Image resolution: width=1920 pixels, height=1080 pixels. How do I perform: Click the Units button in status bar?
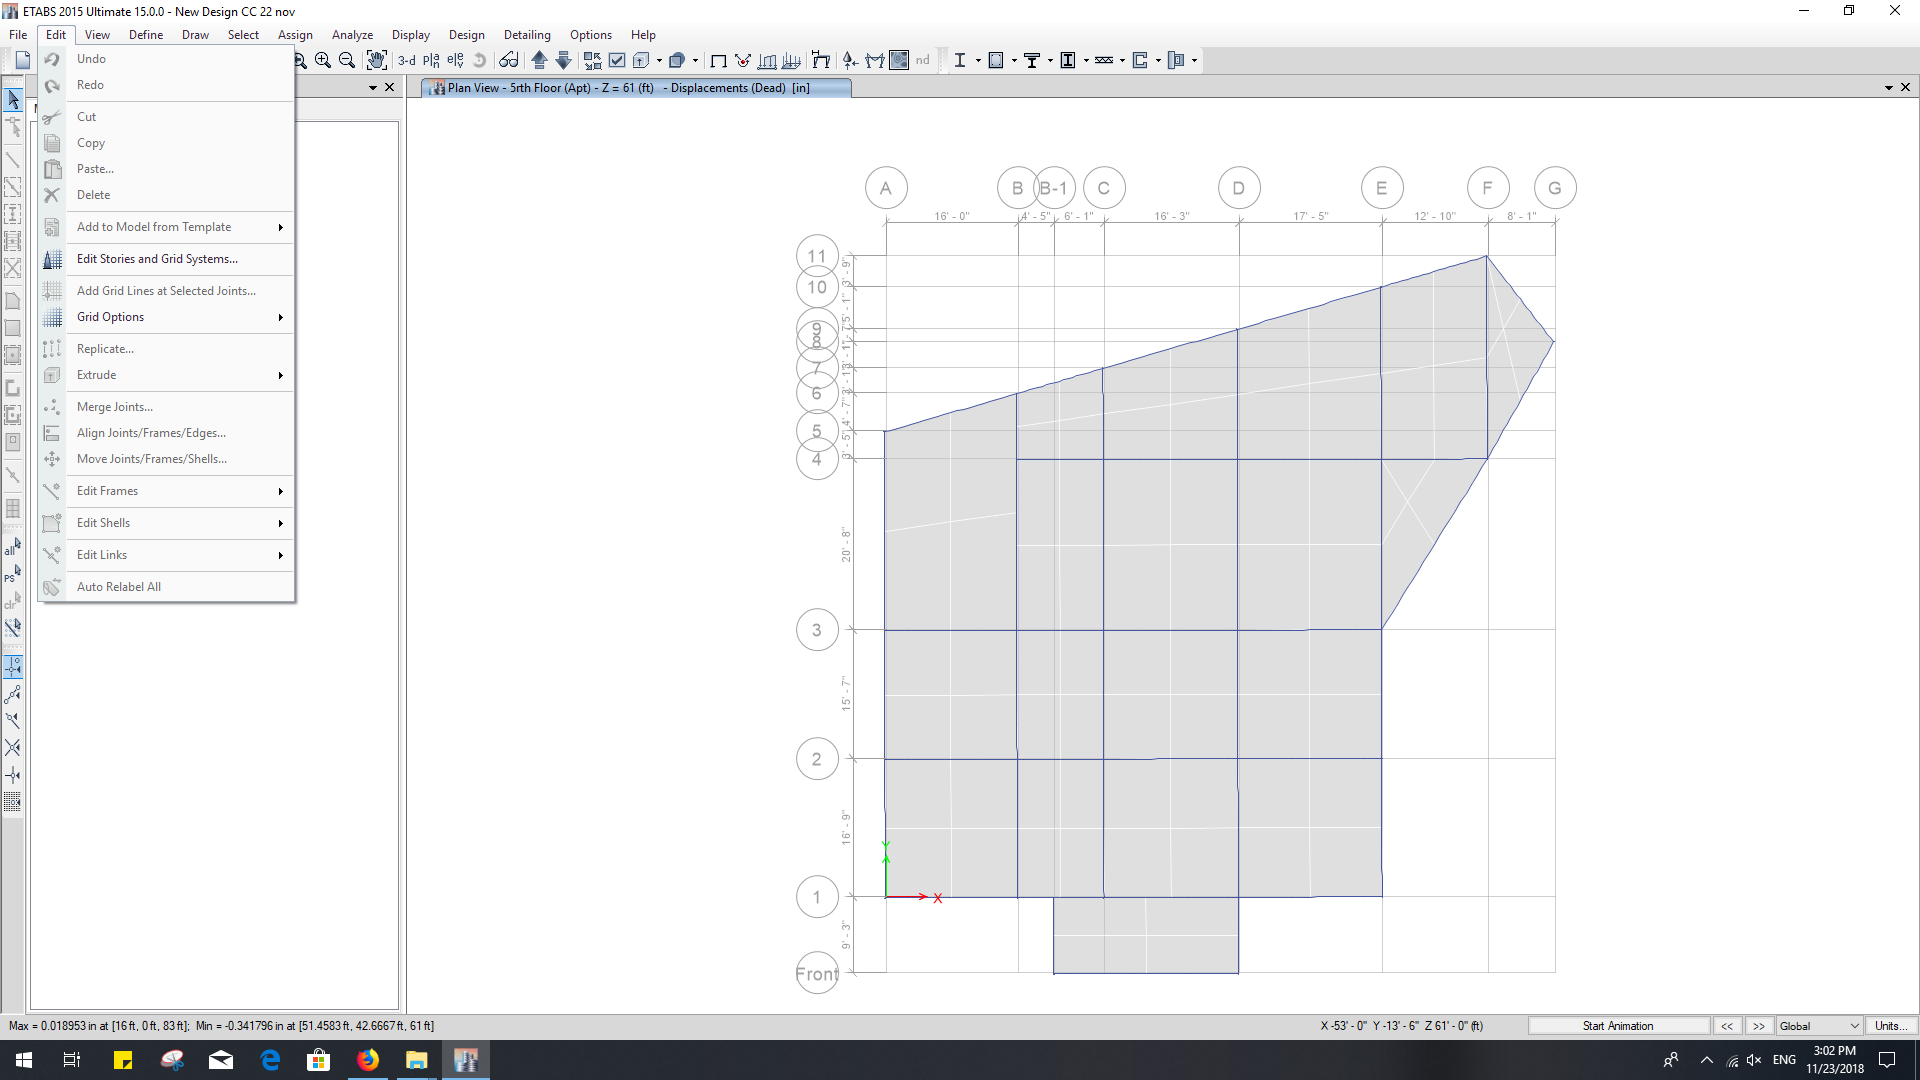[x=1889, y=1026]
